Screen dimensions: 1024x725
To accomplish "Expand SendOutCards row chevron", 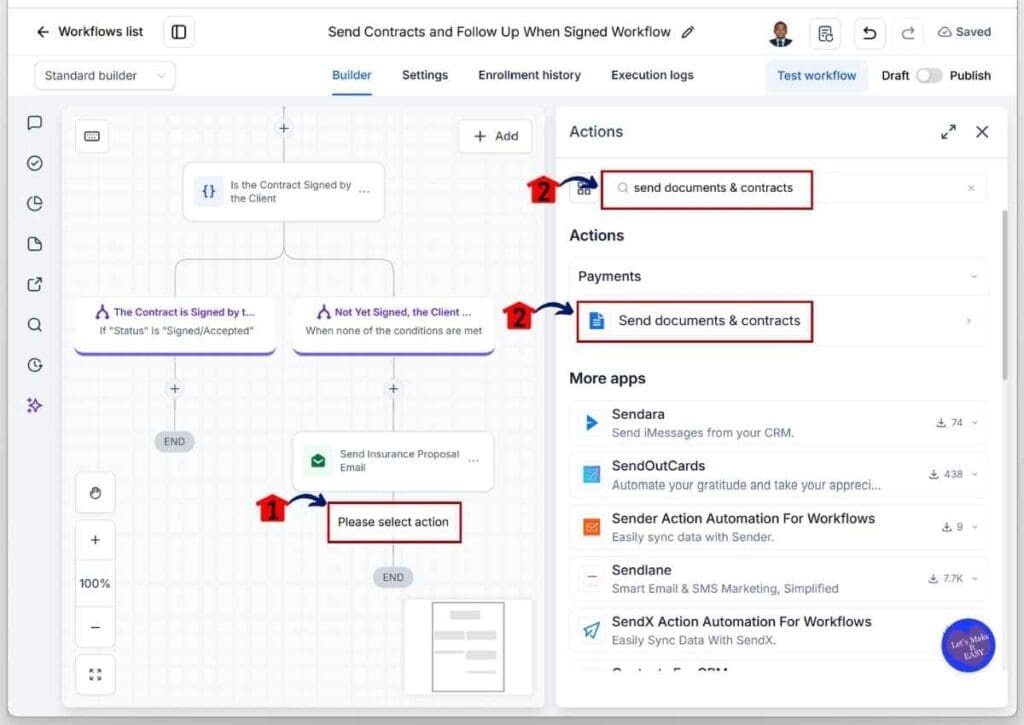I will (974, 474).
